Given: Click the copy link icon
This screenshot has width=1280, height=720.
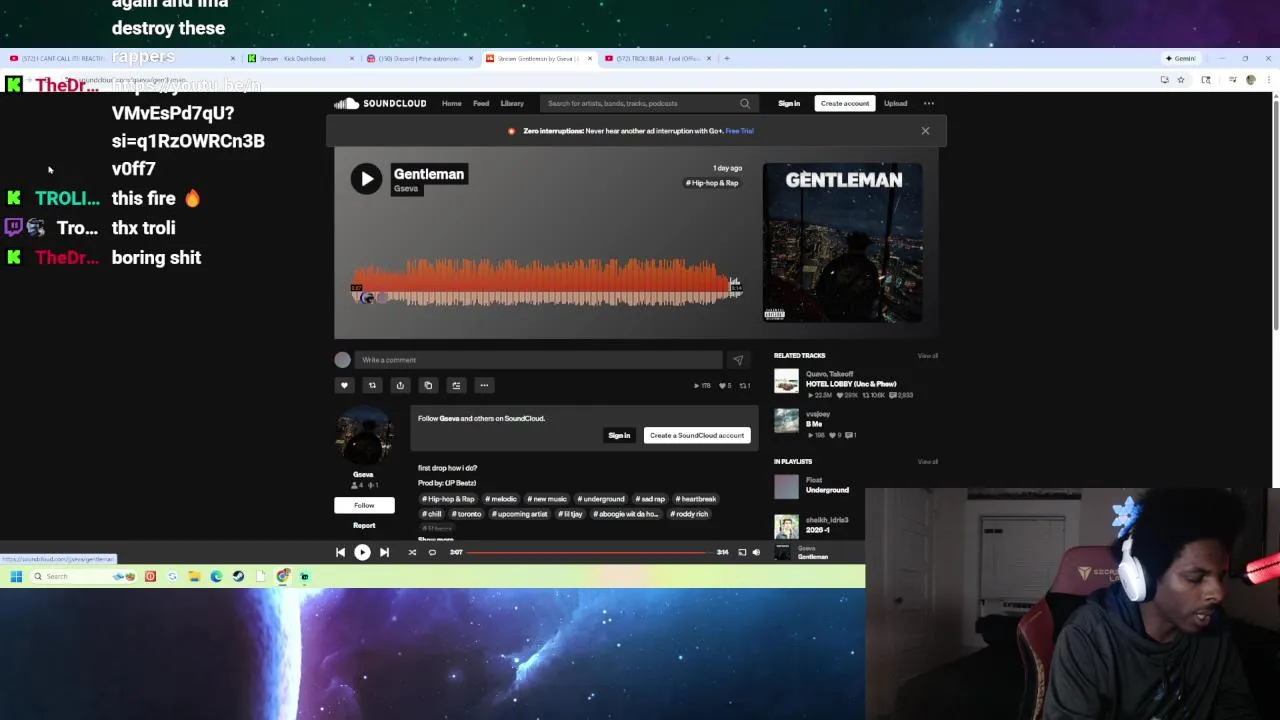Looking at the screenshot, I should click(x=428, y=385).
